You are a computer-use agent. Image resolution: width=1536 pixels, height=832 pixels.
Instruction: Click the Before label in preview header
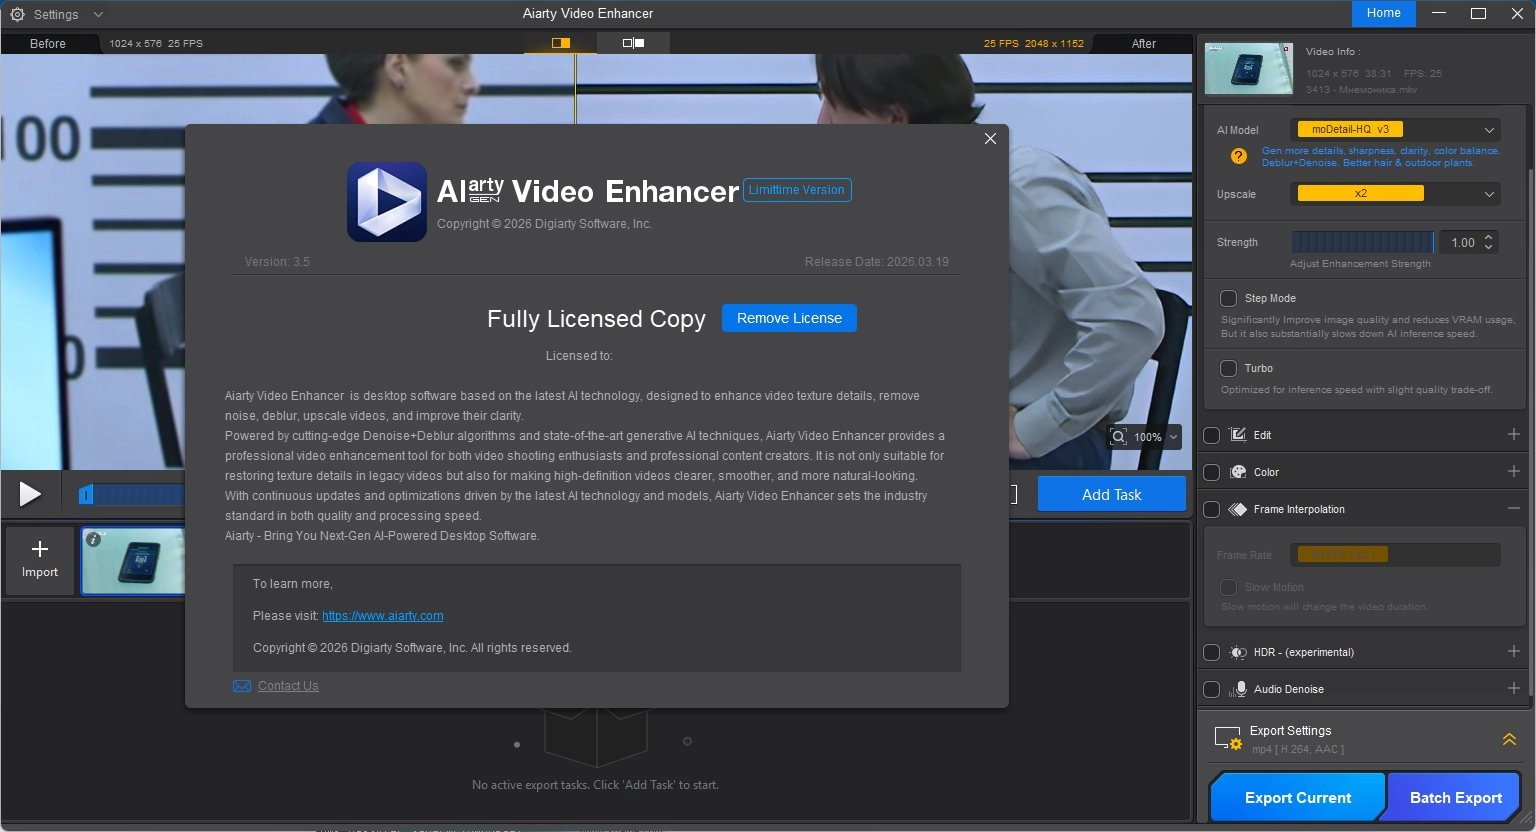[48, 44]
